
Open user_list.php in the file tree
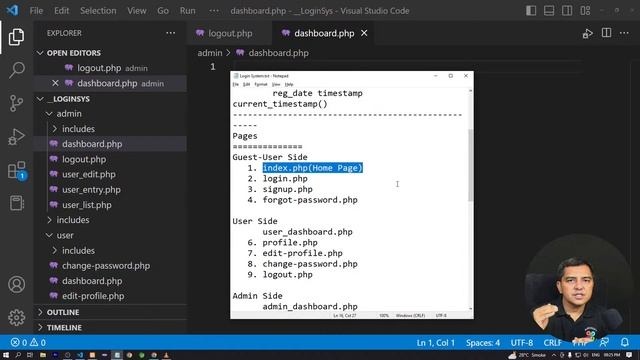pyautogui.click(x=87, y=205)
